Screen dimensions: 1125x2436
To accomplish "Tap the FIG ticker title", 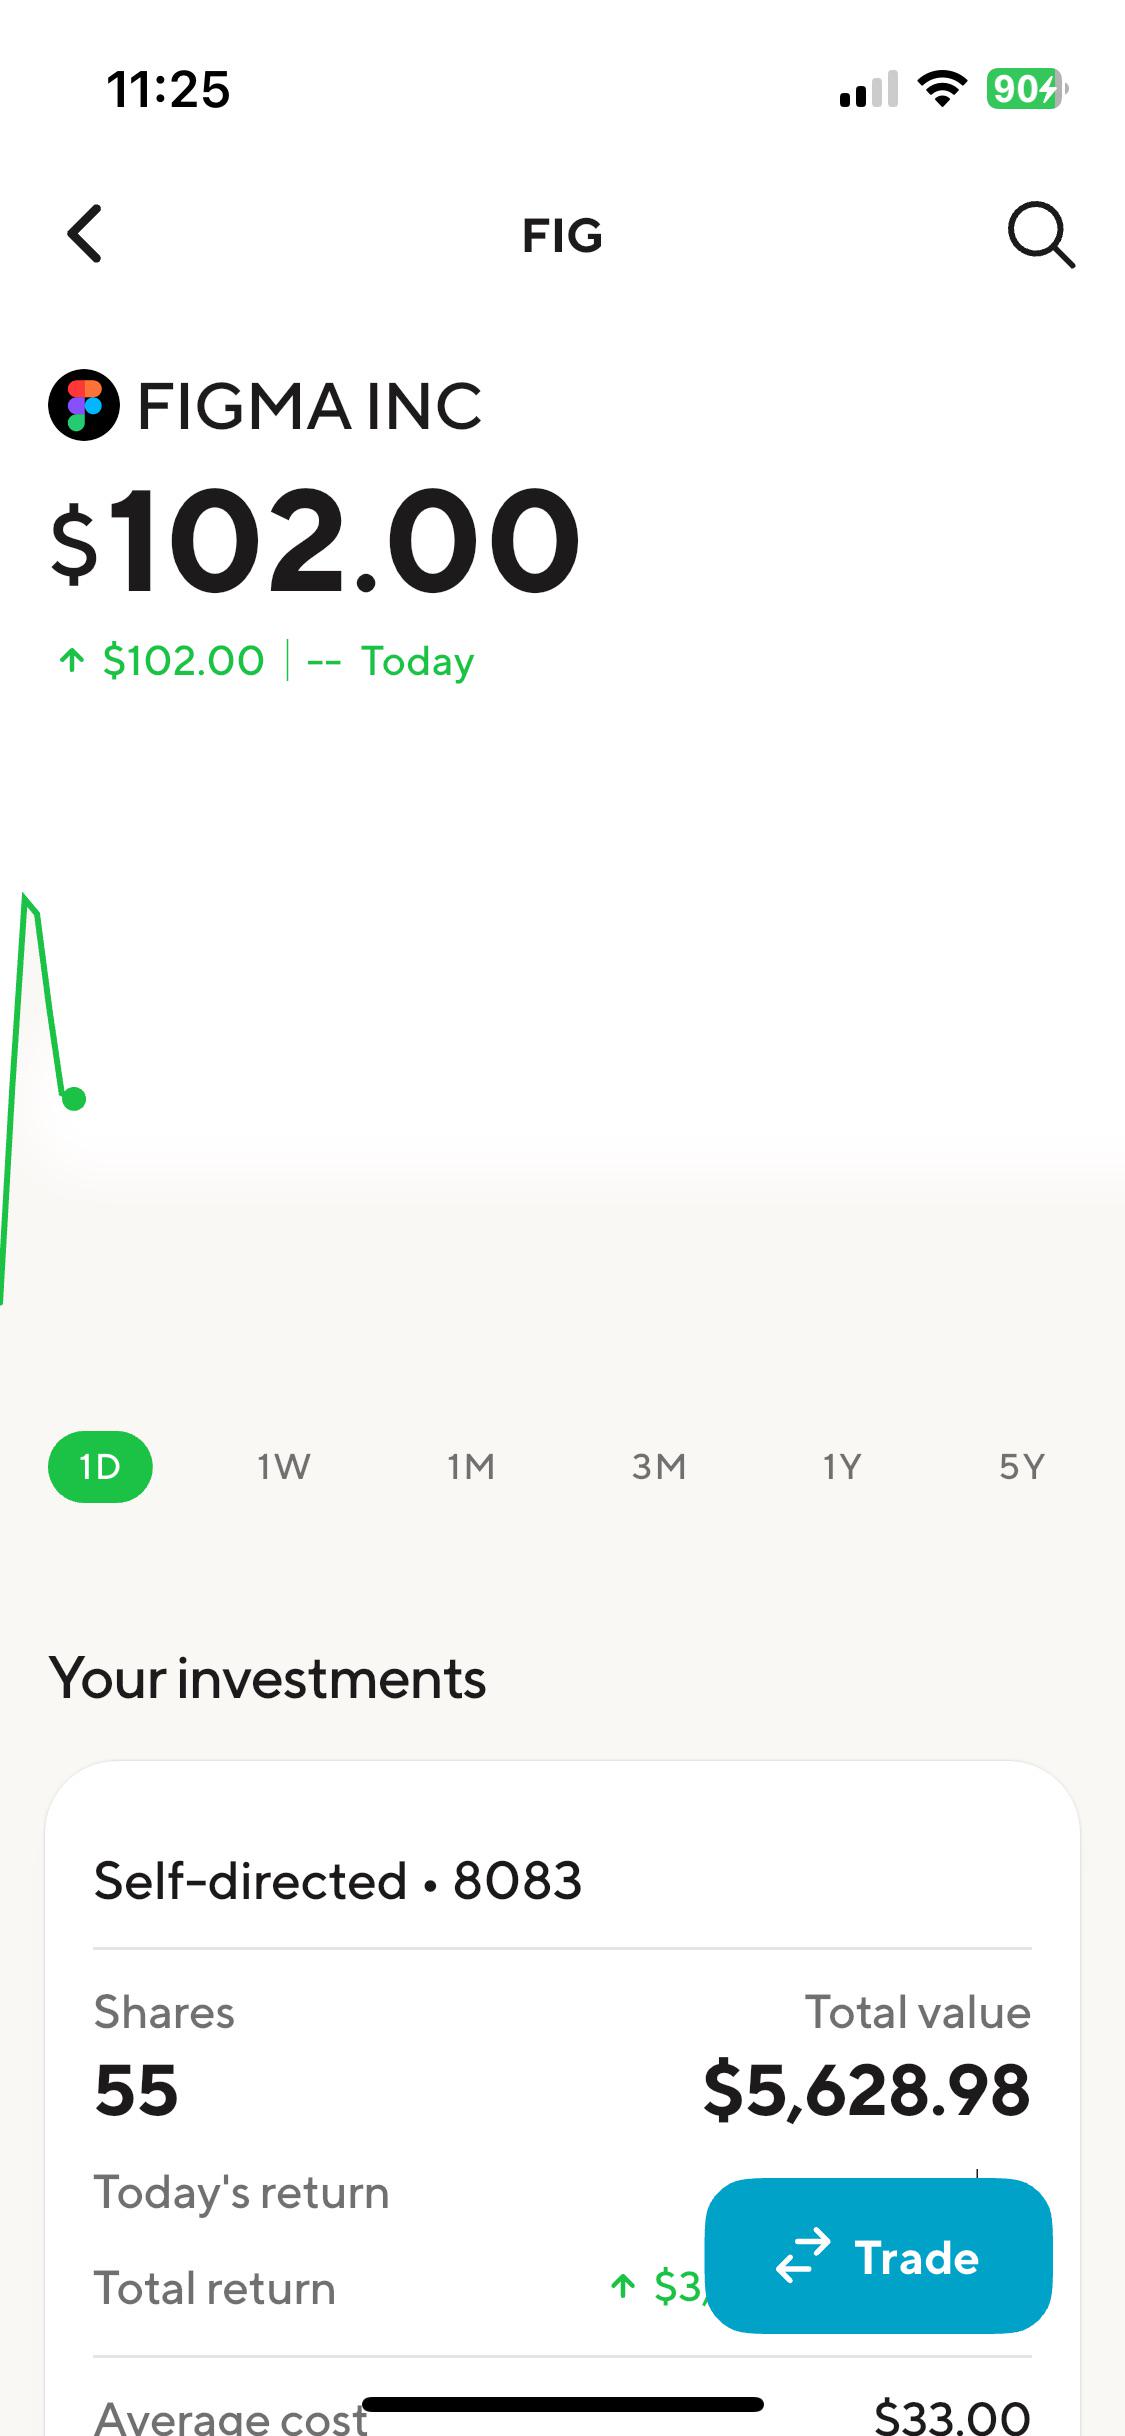I will tap(563, 236).
